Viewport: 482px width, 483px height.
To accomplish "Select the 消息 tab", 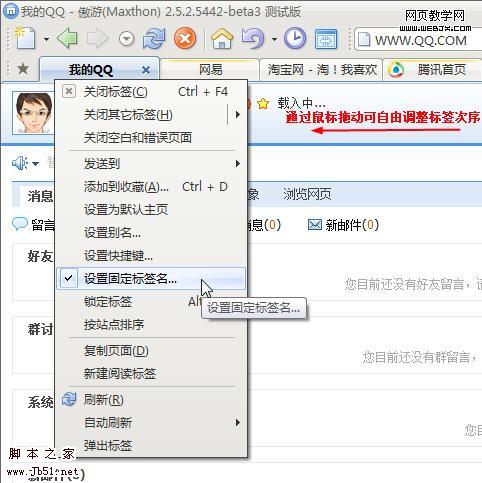I will pos(40,196).
